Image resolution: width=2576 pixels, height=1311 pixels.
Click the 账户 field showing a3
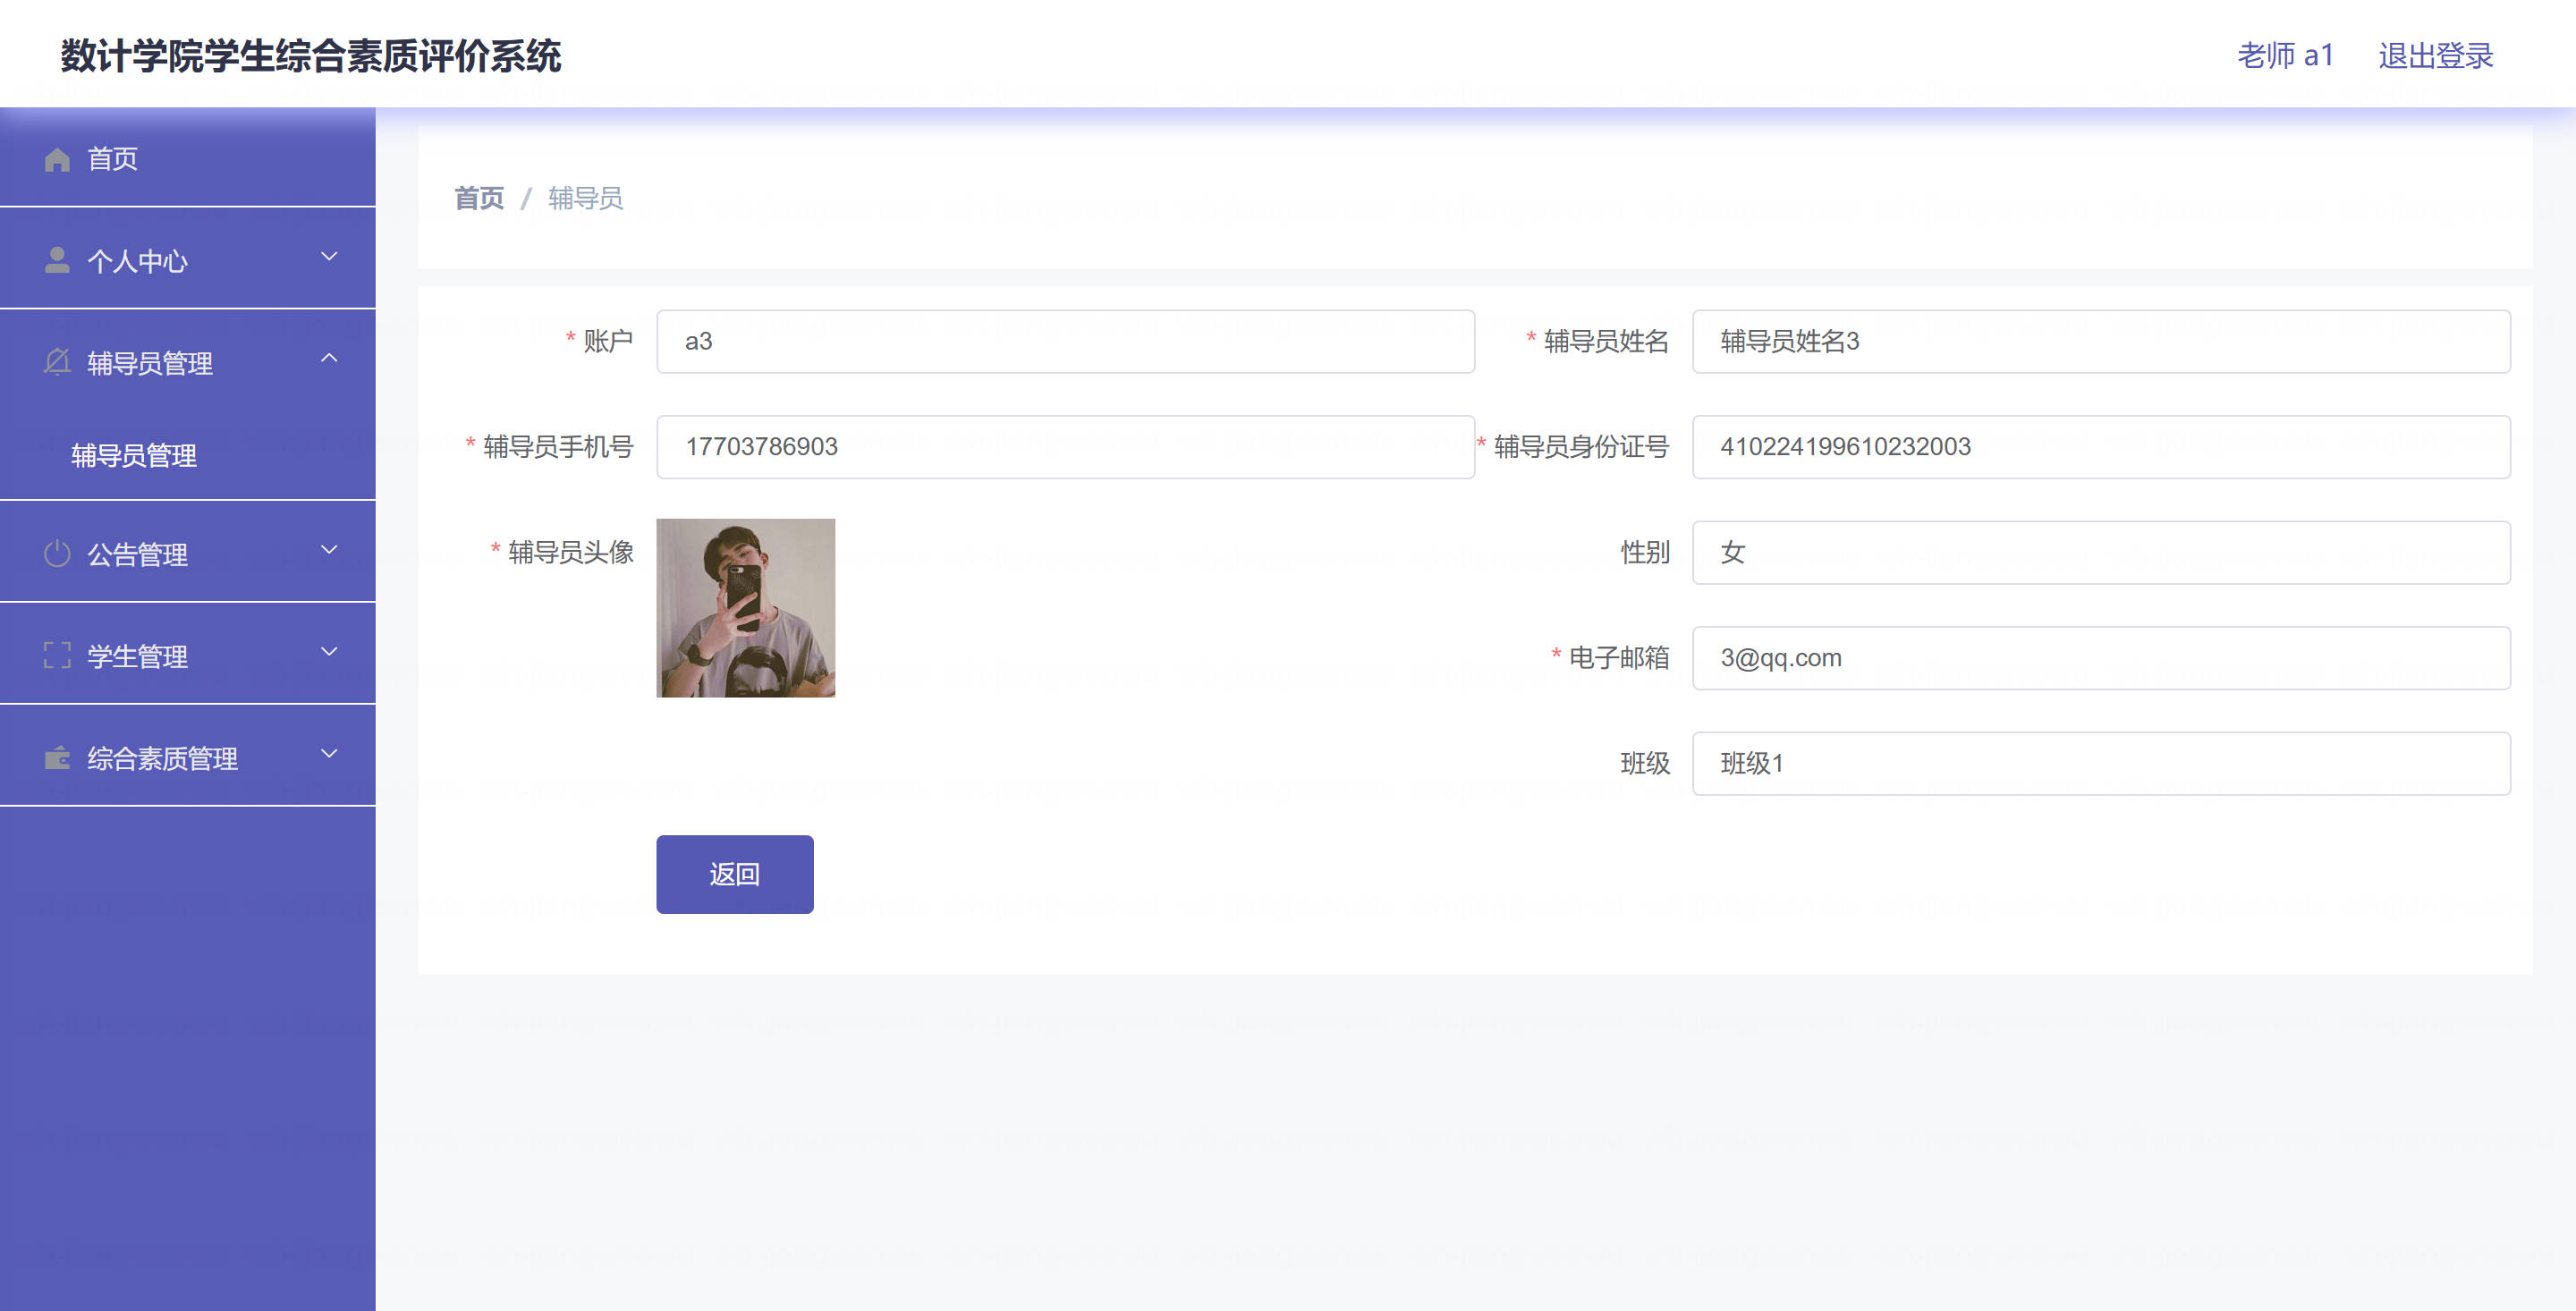[x=1065, y=341]
